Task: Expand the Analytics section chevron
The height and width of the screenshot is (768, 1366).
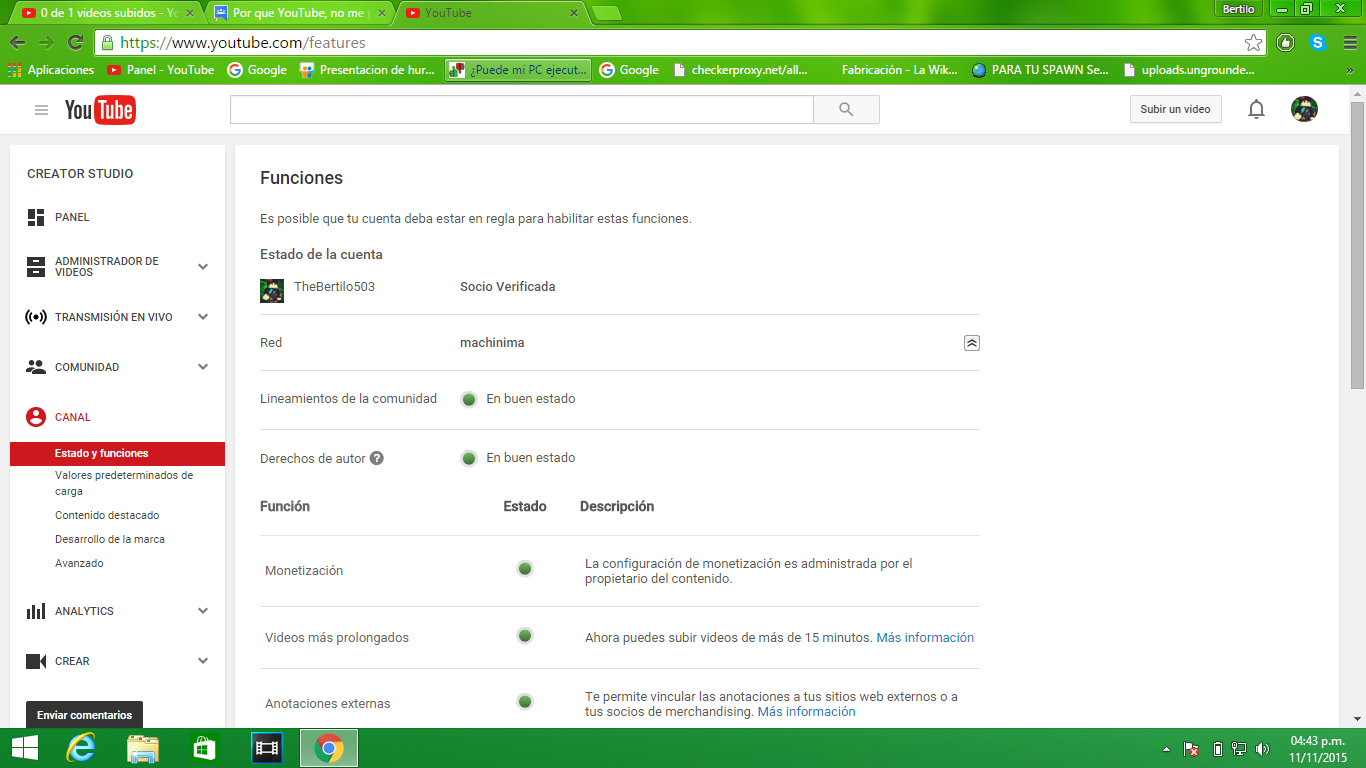Action: pyautogui.click(x=203, y=611)
